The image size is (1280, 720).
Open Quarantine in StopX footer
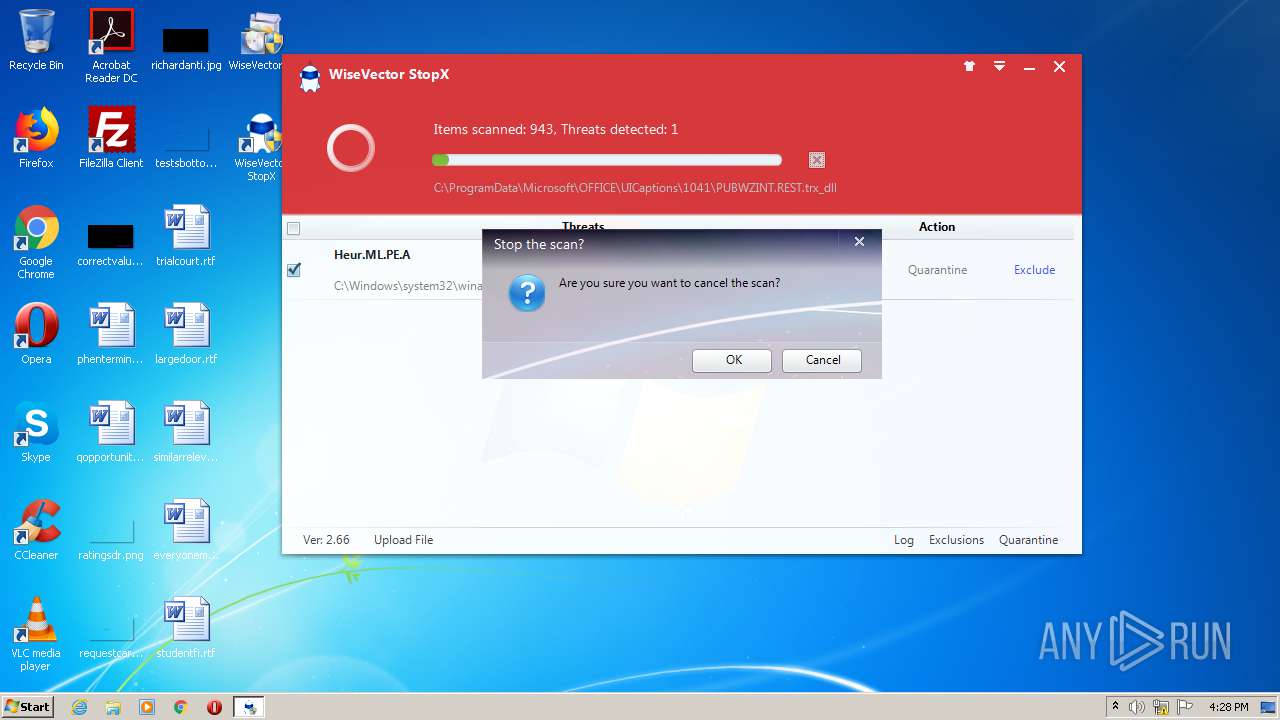pos(1028,540)
